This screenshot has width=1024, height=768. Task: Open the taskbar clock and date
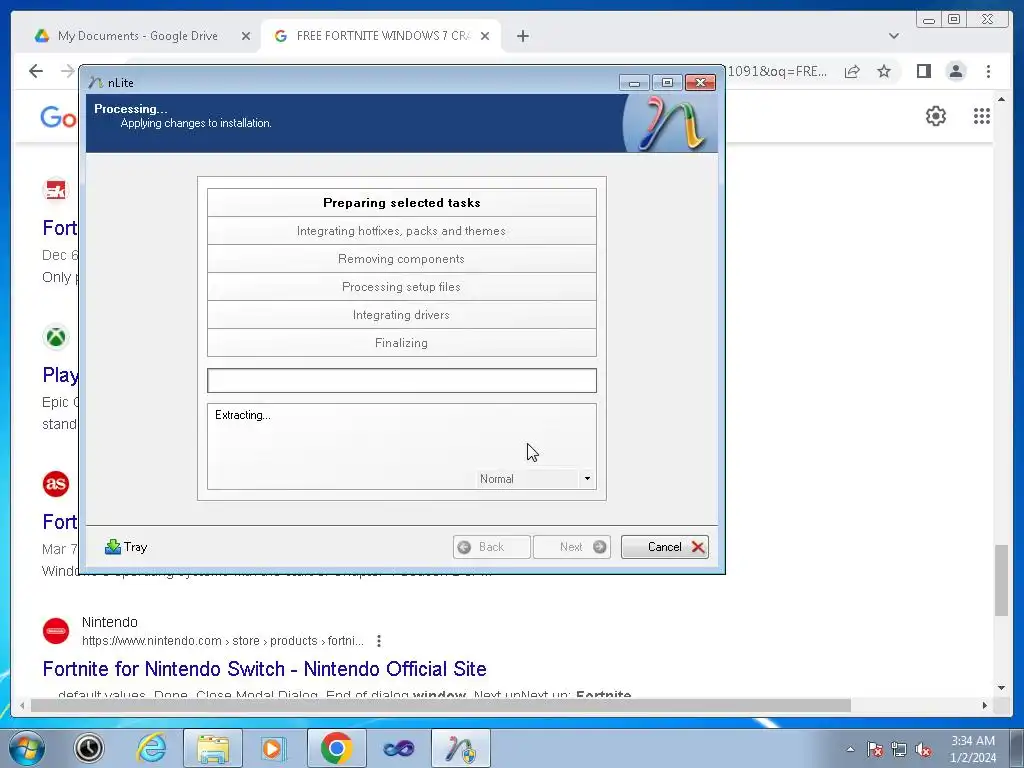click(973, 749)
